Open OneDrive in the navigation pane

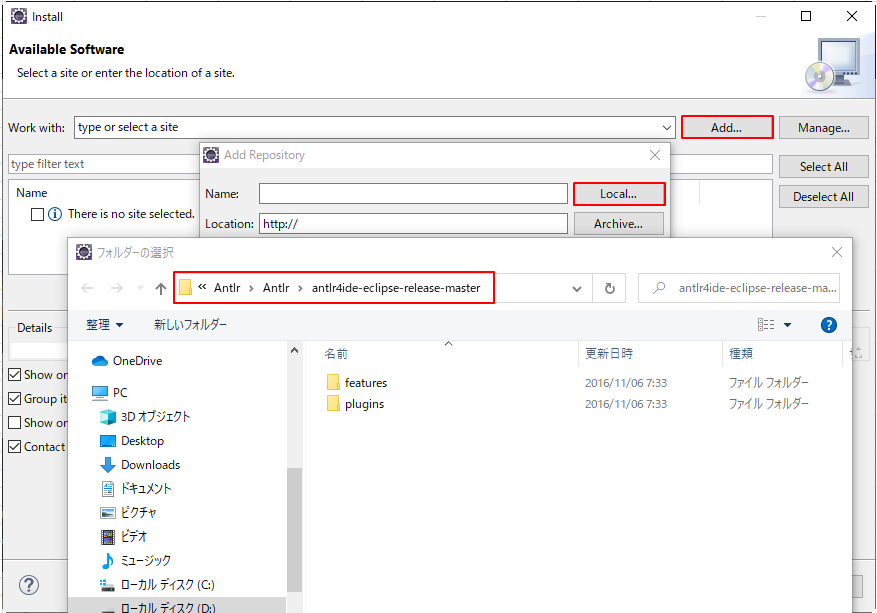click(138, 360)
